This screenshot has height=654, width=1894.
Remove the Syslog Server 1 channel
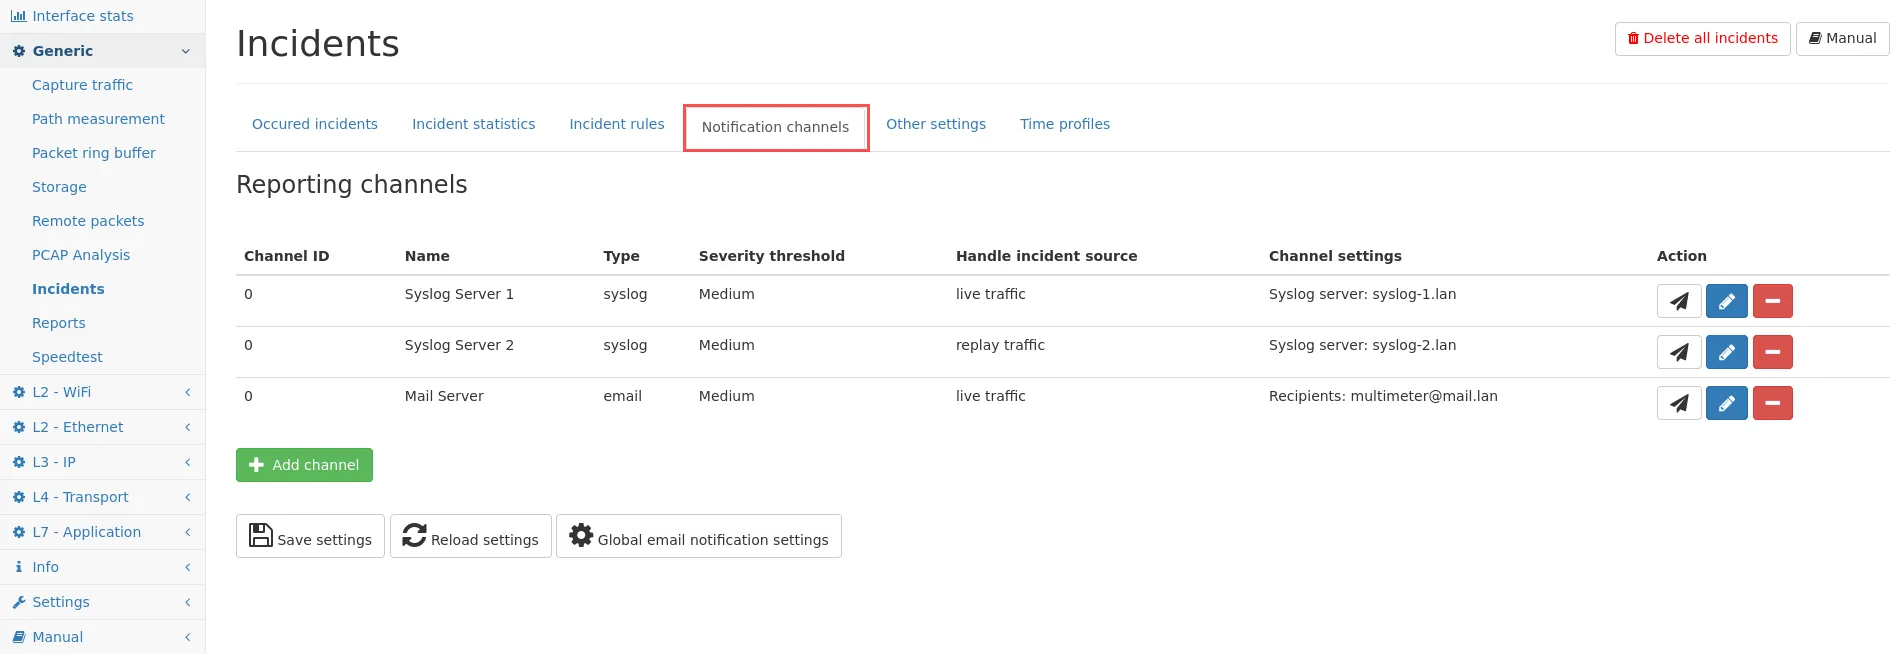click(x=1772, y=301)
